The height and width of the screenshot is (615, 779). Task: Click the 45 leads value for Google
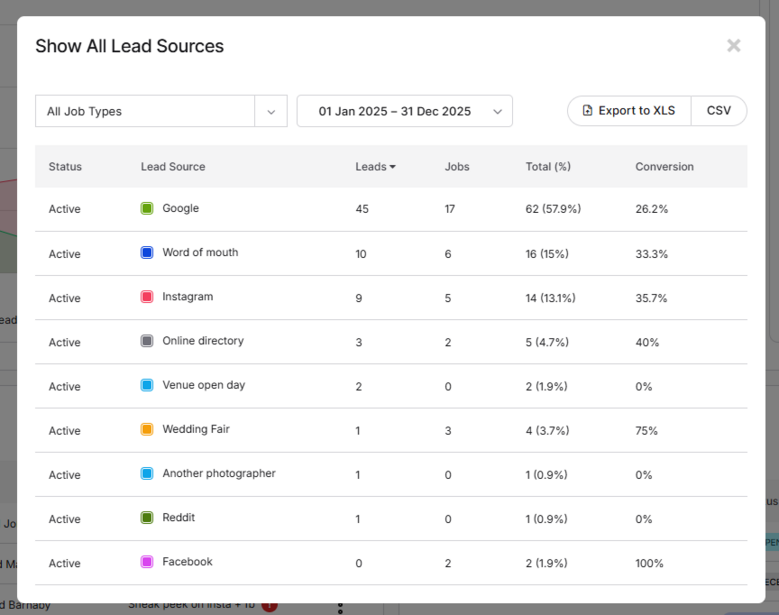coord(362,209)
